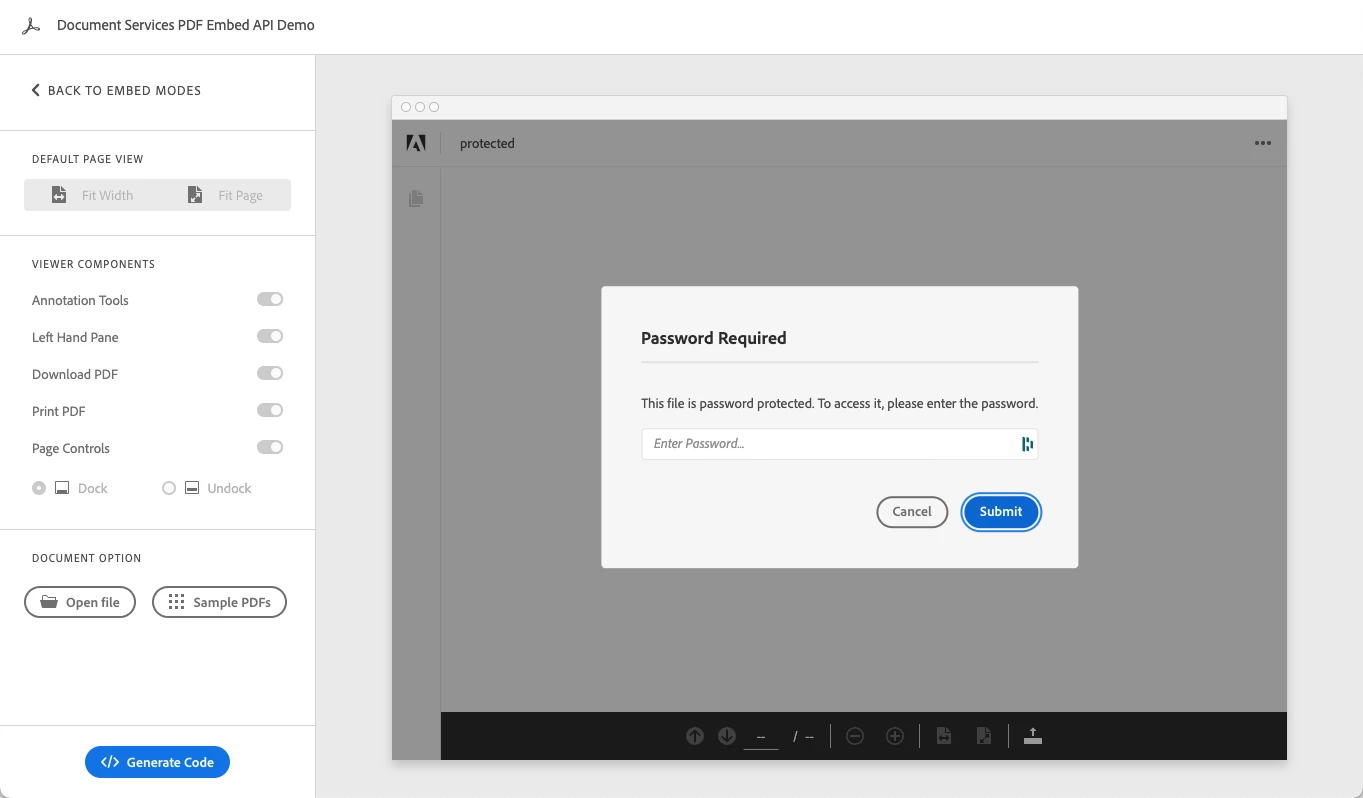Open the Sample PDFs picker

[219, 602]
